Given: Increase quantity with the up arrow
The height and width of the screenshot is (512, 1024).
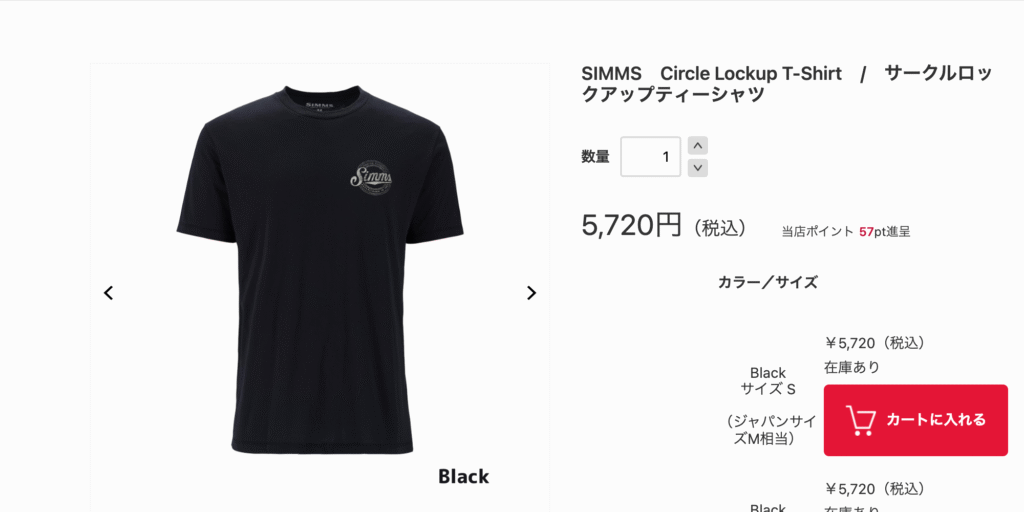Looking at the screenshot, I should point(698,146).
